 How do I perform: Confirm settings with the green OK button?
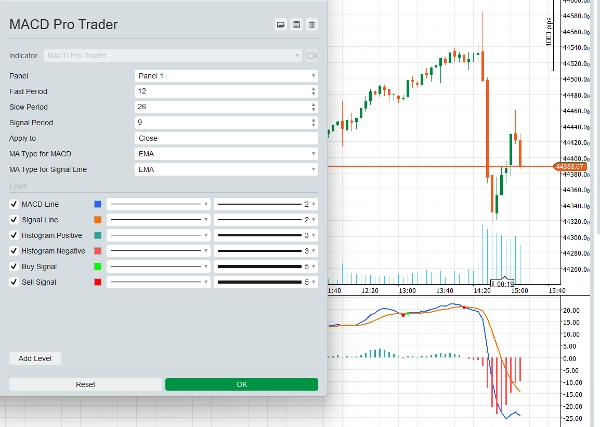241,385
